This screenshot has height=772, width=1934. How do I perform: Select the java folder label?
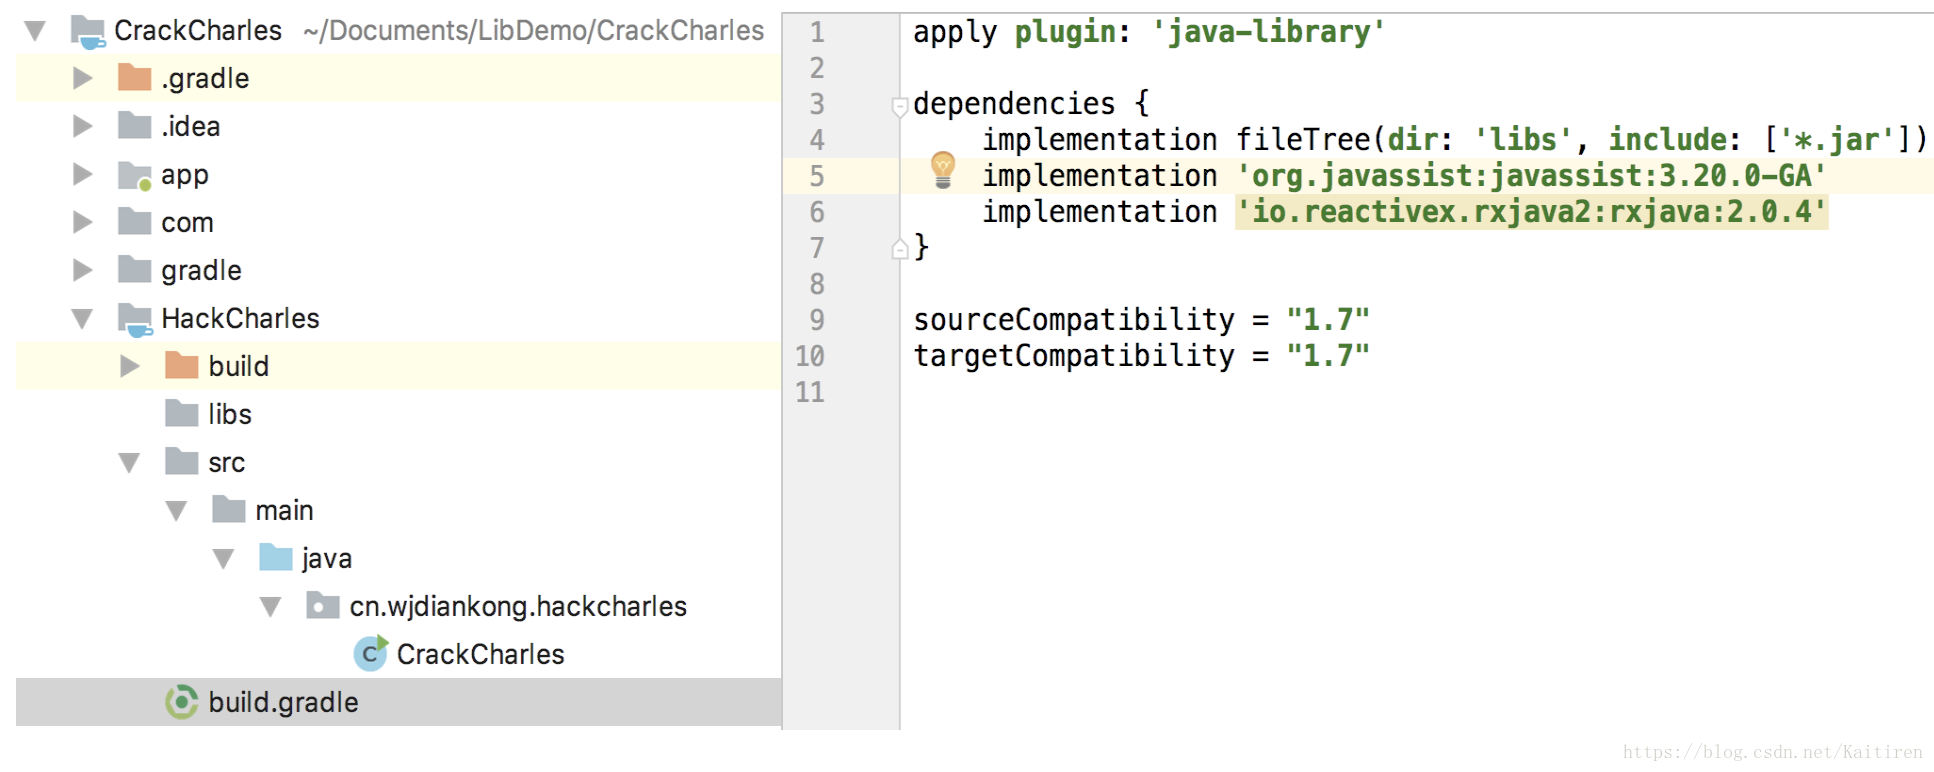(x=327, y=559)
